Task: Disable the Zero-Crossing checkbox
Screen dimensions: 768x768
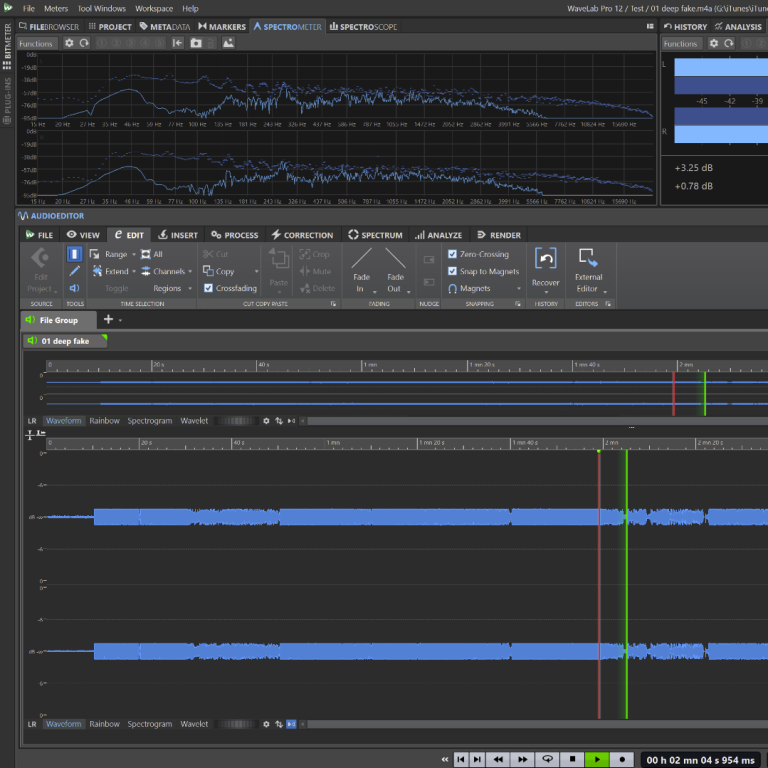Action: point(453,254)
